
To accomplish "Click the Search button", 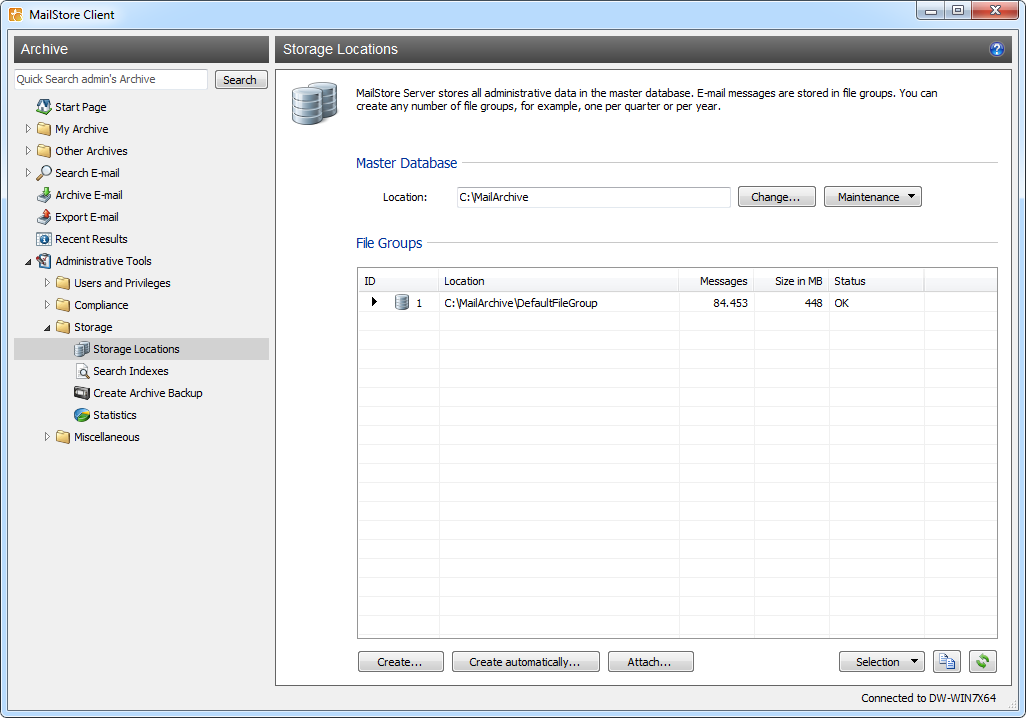I will (241, 80).
